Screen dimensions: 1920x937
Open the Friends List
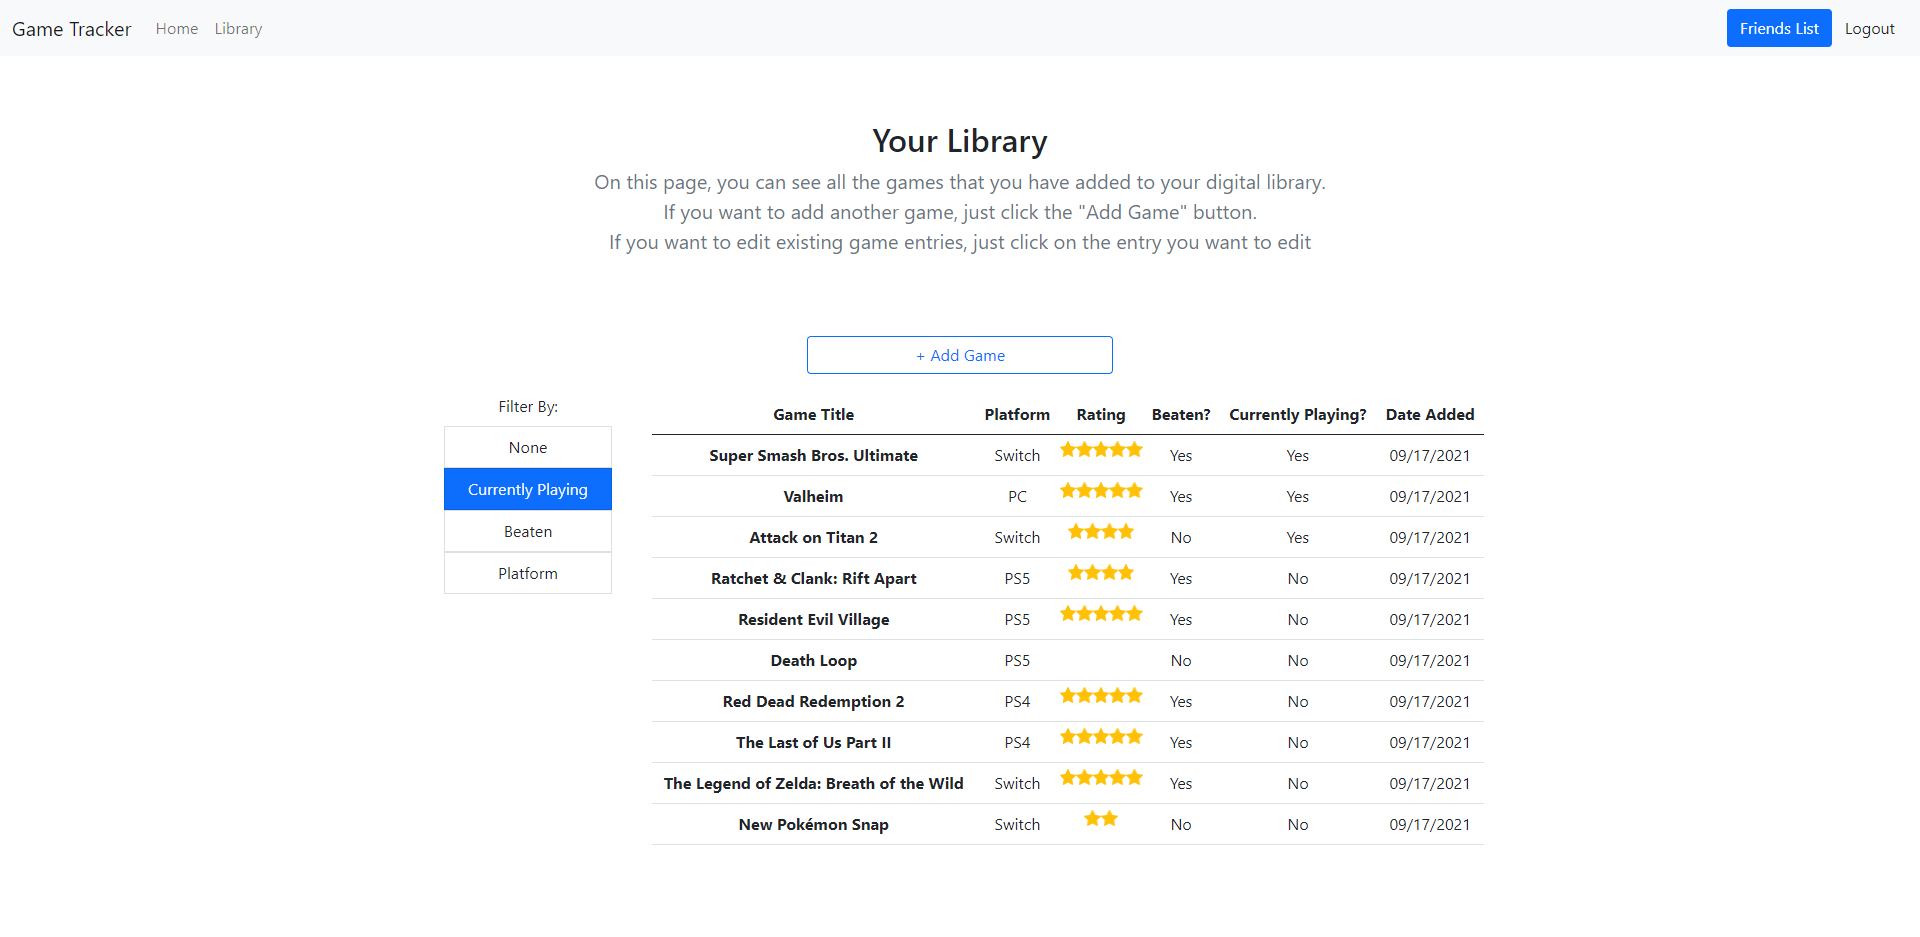1779,28
